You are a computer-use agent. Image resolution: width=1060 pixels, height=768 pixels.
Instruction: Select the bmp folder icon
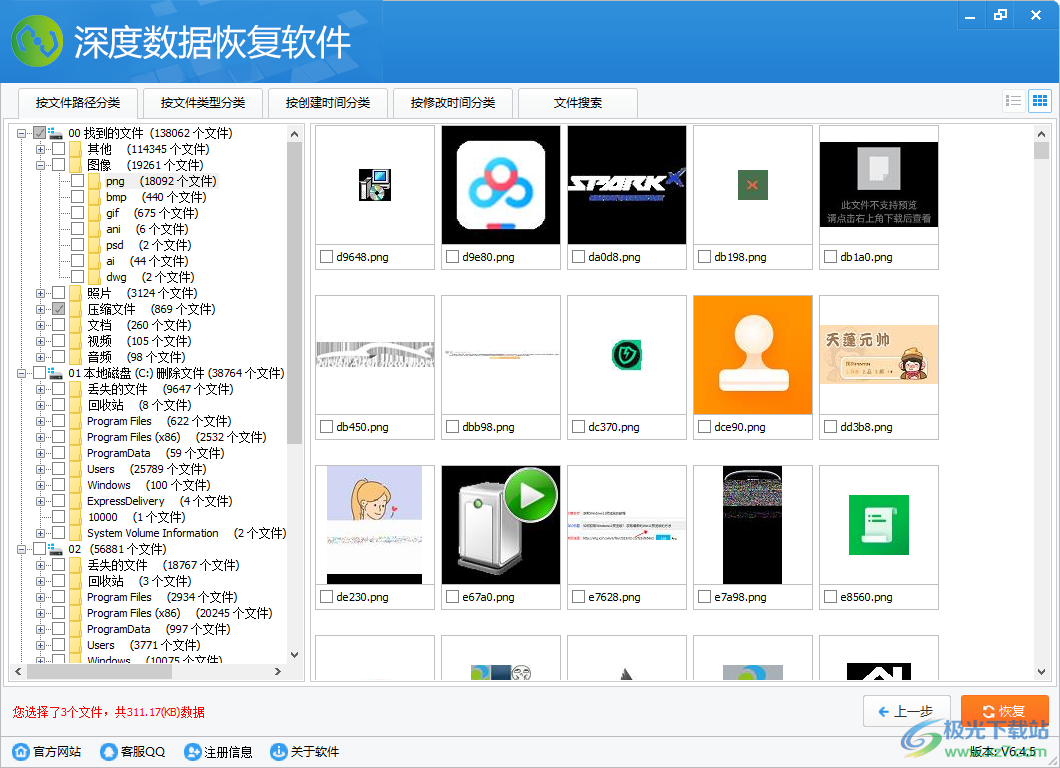(x=94, y=197)
